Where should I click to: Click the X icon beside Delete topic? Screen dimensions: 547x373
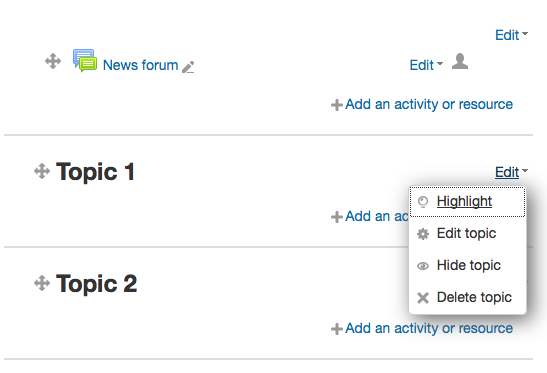tap(423, 298)
